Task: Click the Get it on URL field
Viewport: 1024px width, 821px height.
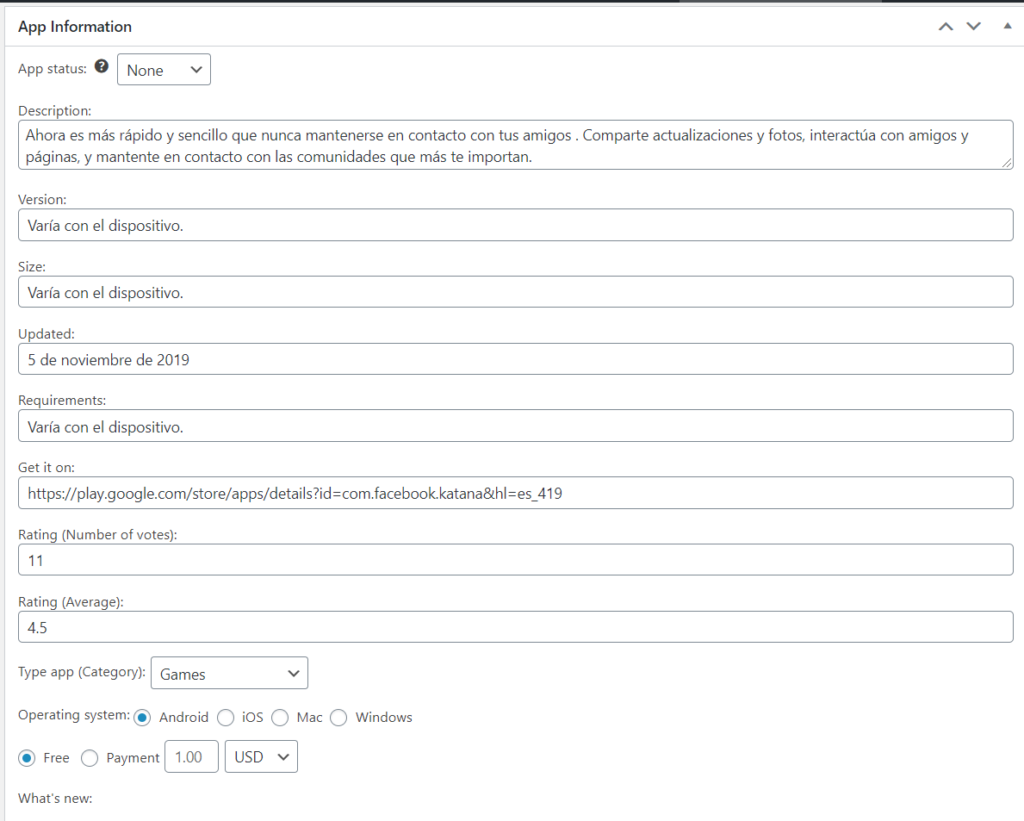Action: 516,494
